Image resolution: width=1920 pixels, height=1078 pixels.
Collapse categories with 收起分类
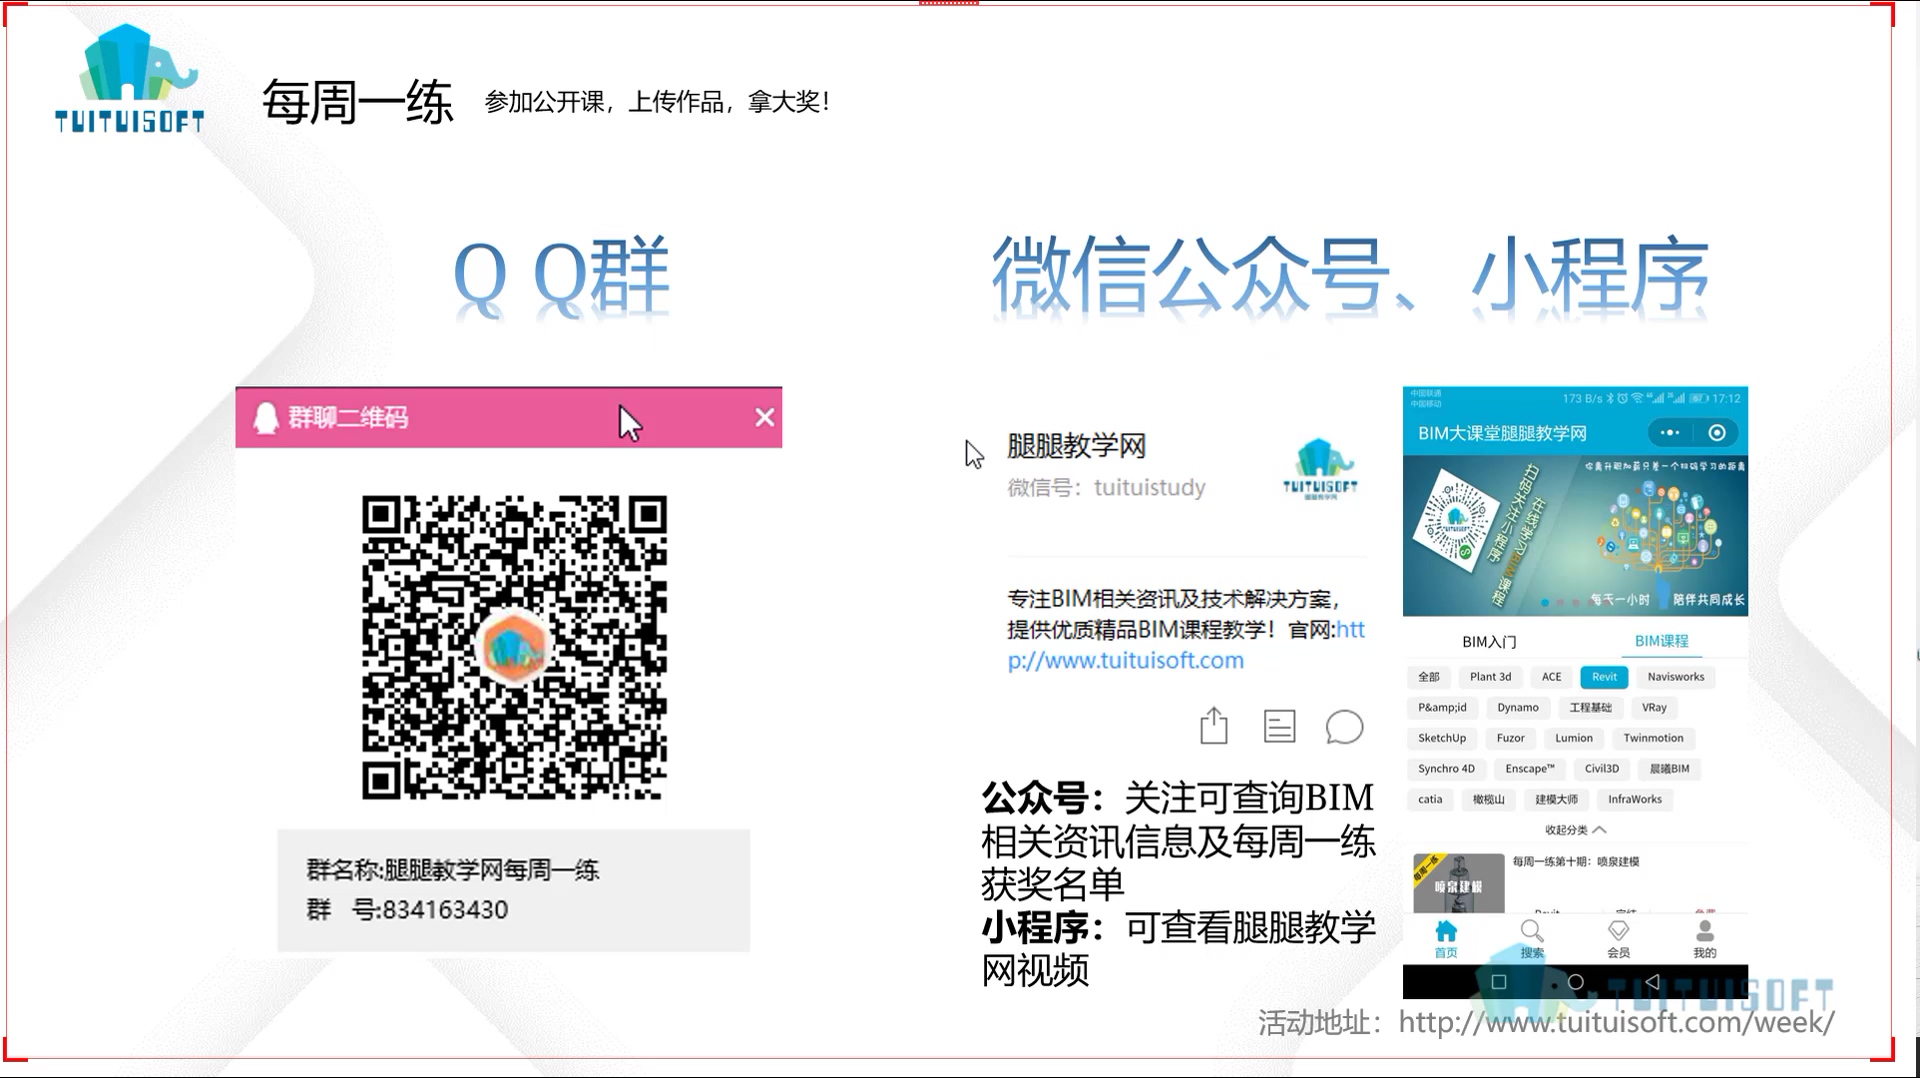1575,830
